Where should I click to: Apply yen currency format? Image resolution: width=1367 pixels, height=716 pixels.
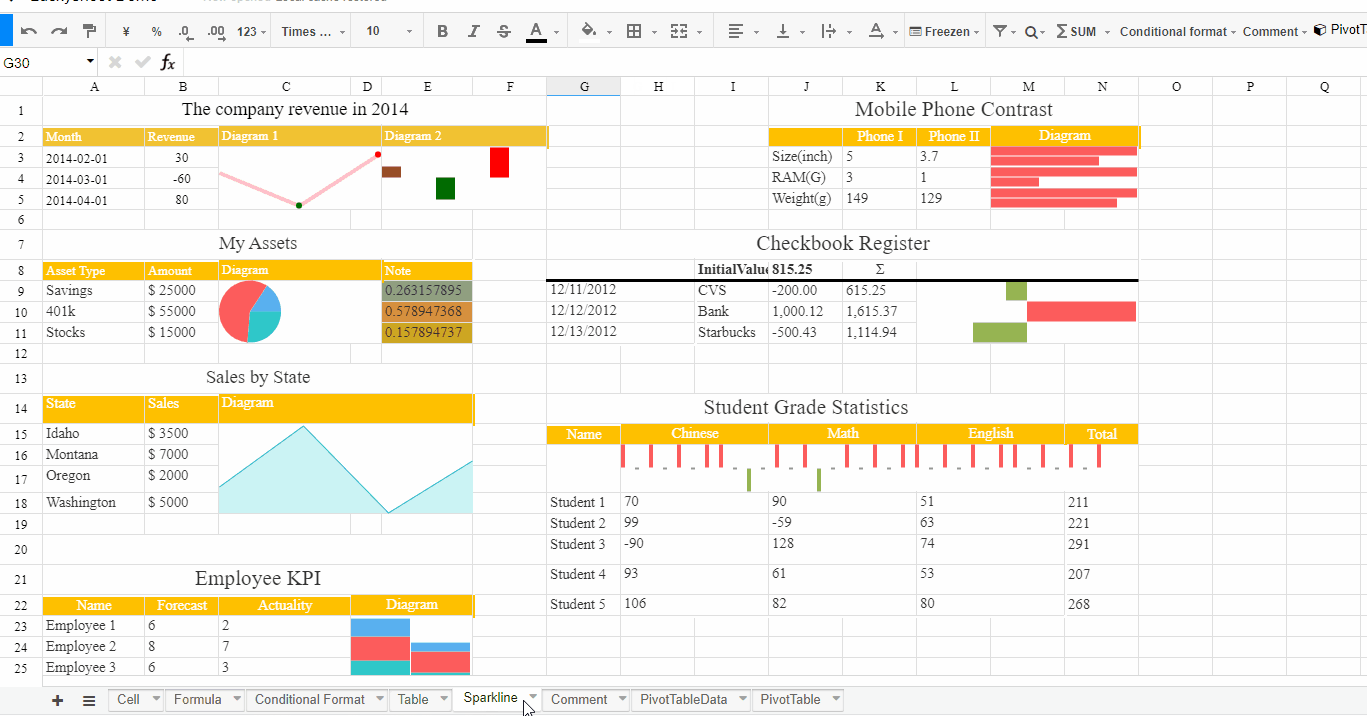click(127, 32)
